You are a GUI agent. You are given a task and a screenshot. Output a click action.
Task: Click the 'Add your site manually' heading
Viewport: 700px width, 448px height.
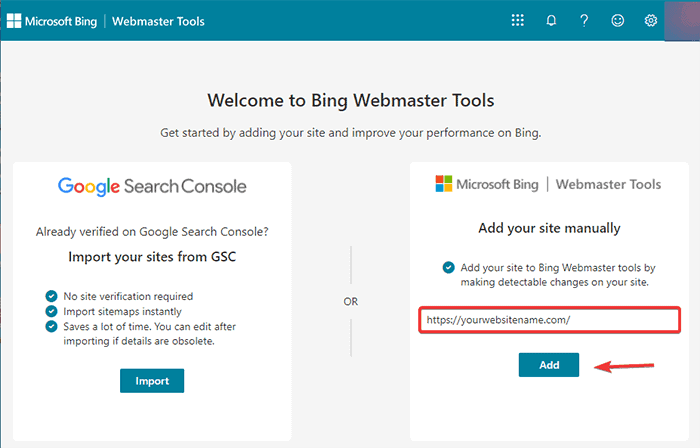pos(549,228)
